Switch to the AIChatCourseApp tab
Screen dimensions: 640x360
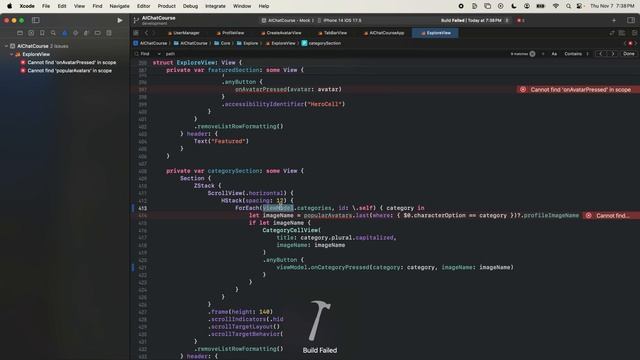click(x=384, y=33)
